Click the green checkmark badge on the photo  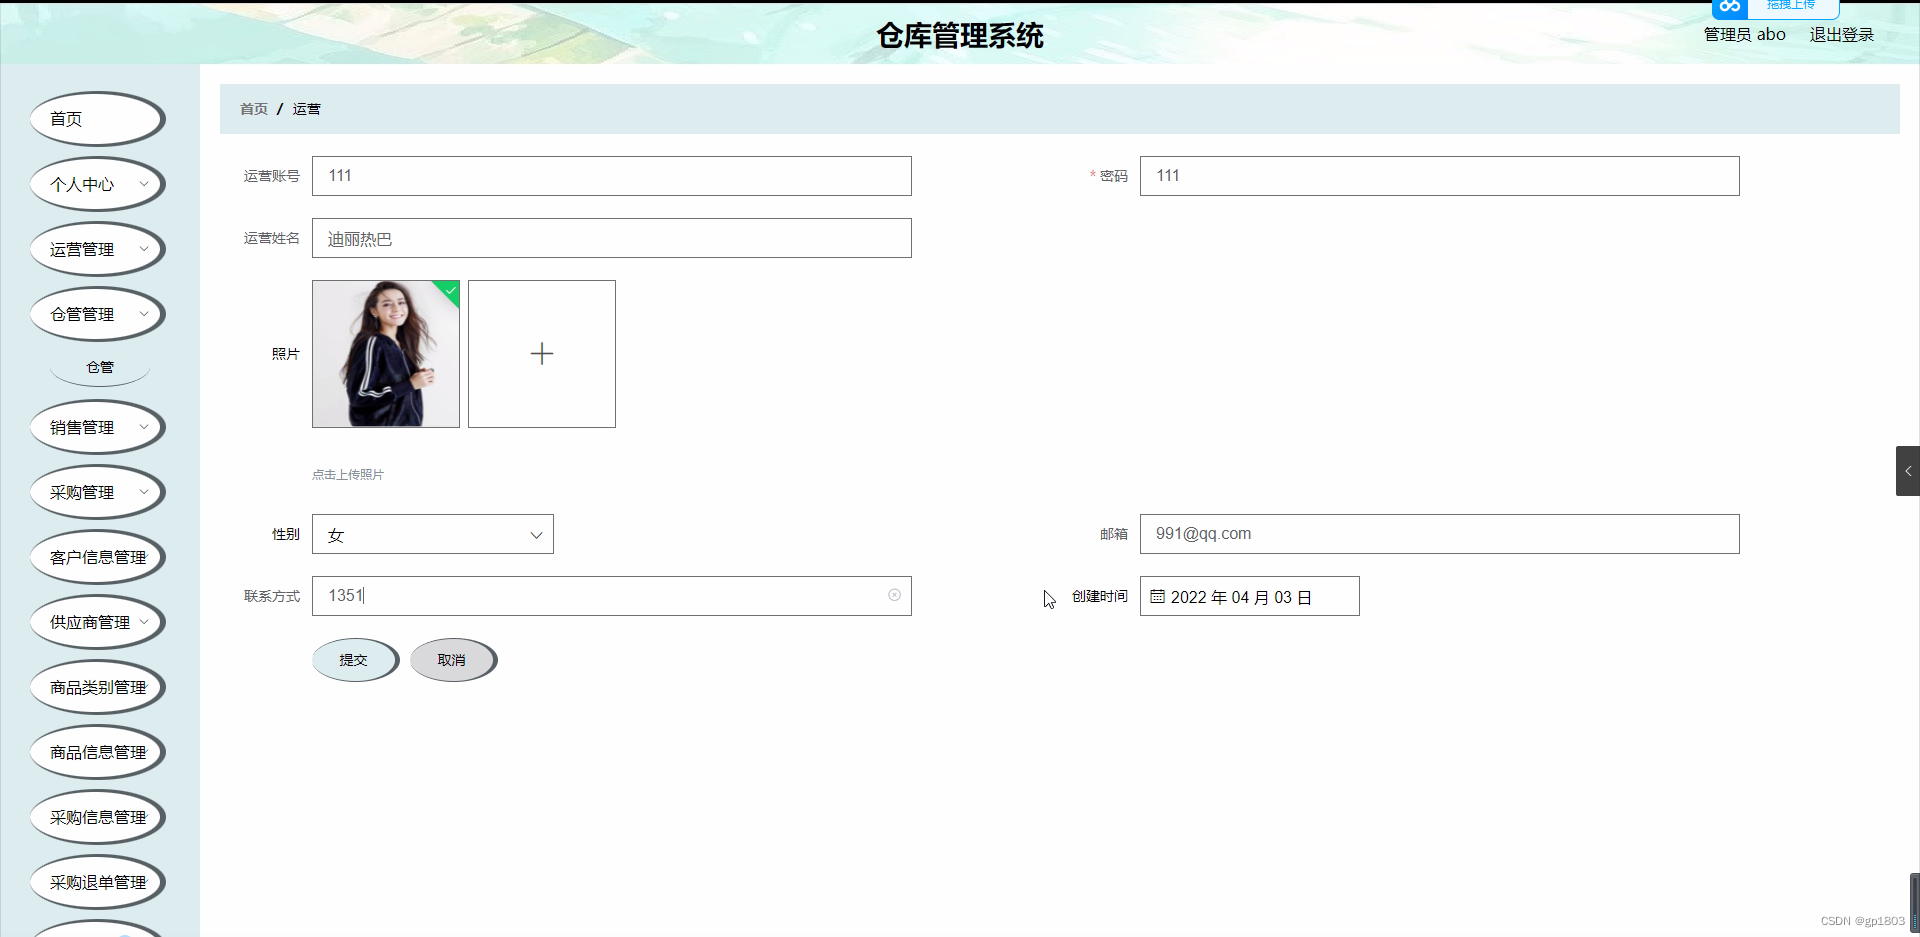(449, 292)
